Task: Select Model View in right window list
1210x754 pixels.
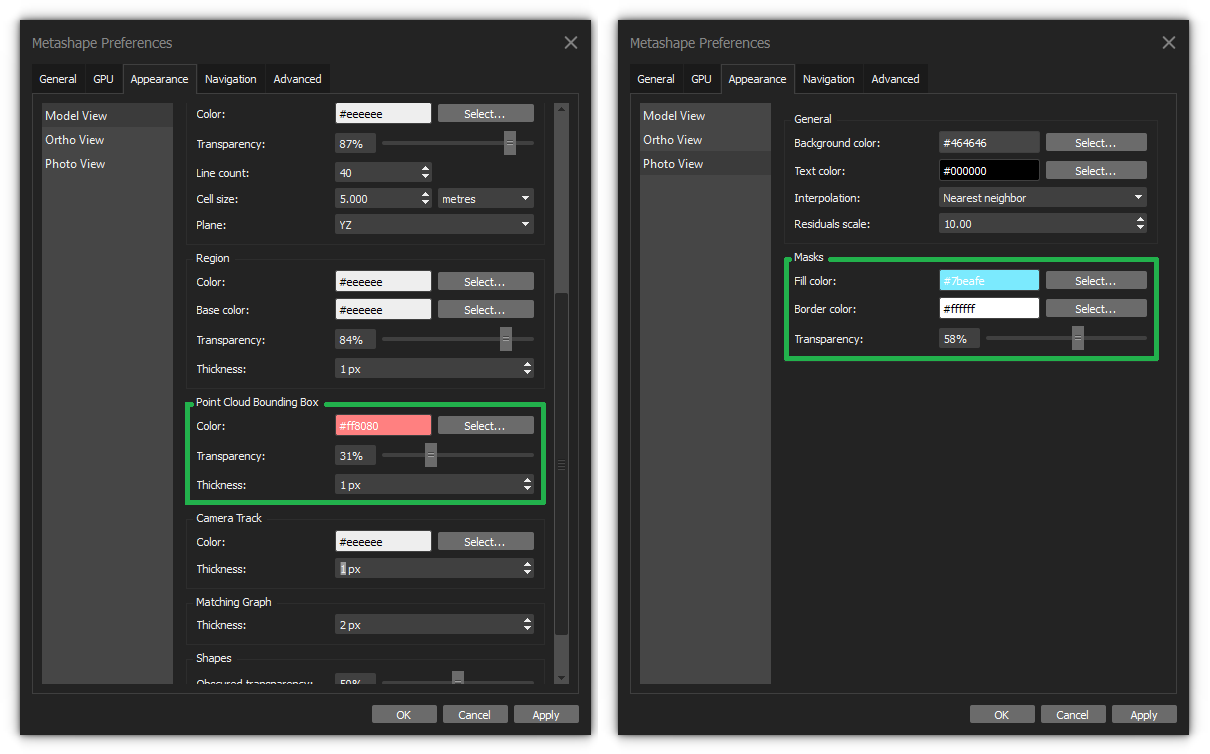Action: (705, 116)
